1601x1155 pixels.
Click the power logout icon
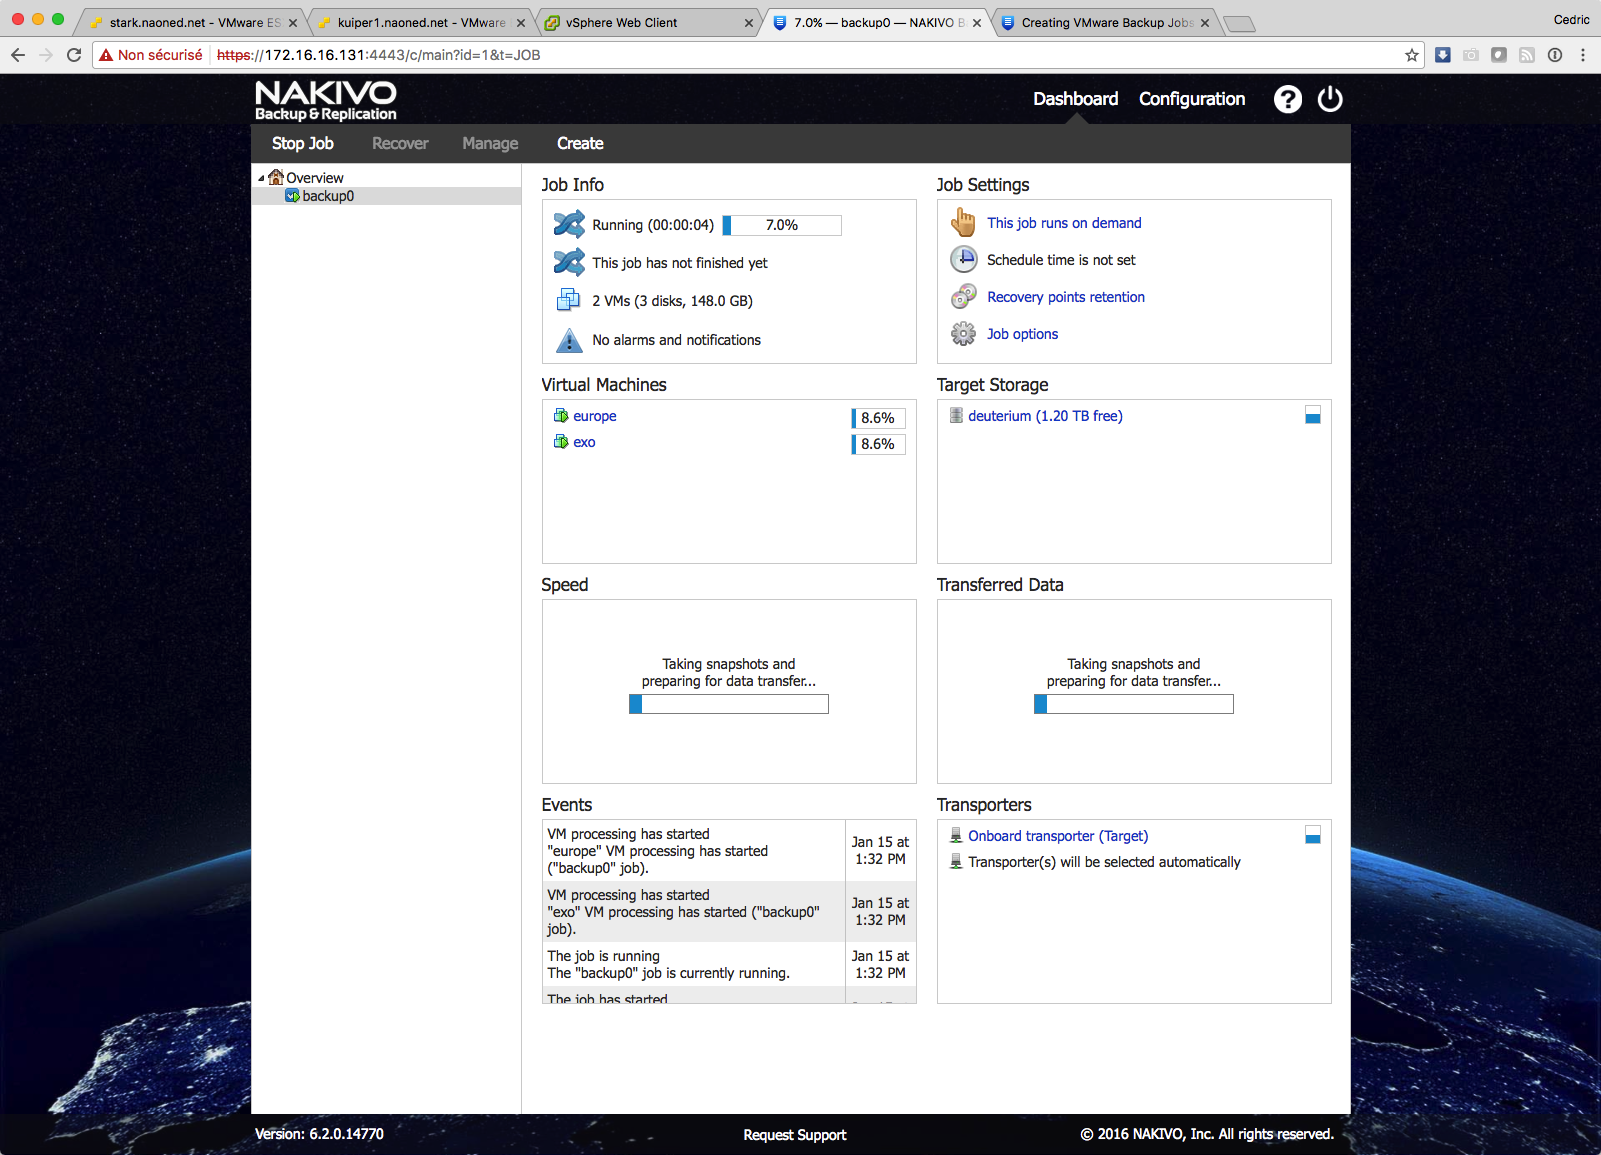coord(1329,99)
